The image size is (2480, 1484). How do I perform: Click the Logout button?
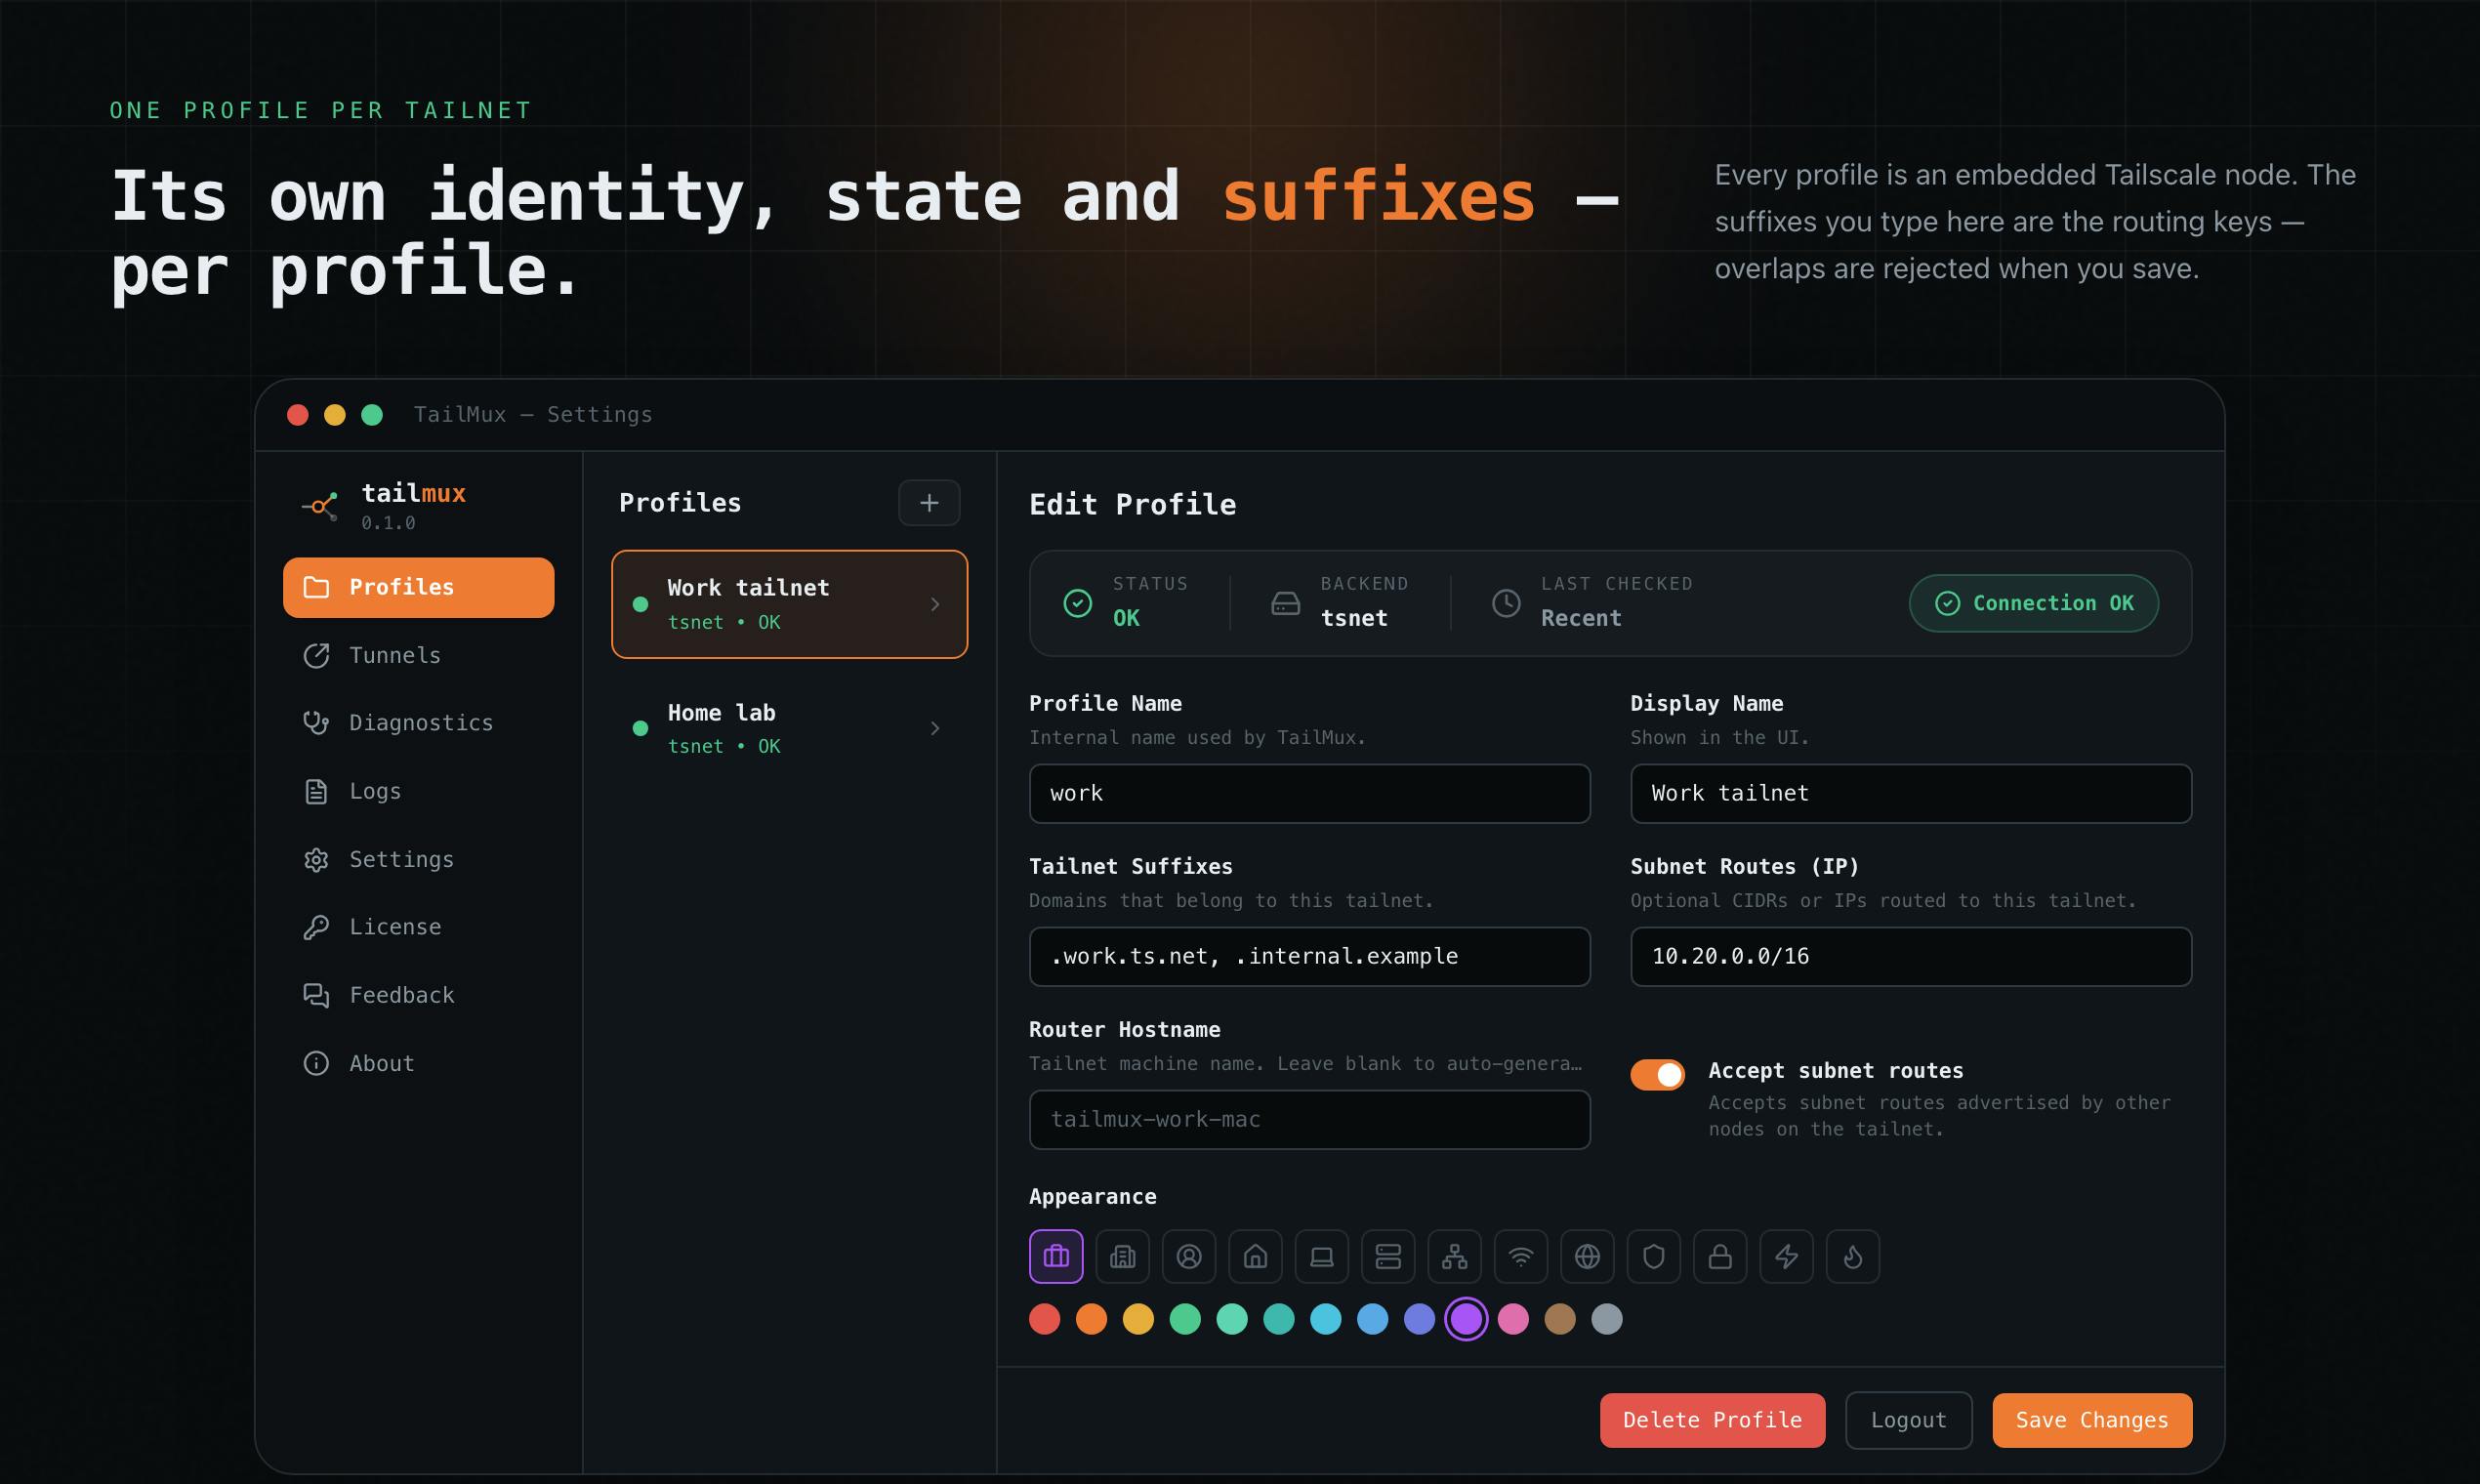tap(1908, 1420)
